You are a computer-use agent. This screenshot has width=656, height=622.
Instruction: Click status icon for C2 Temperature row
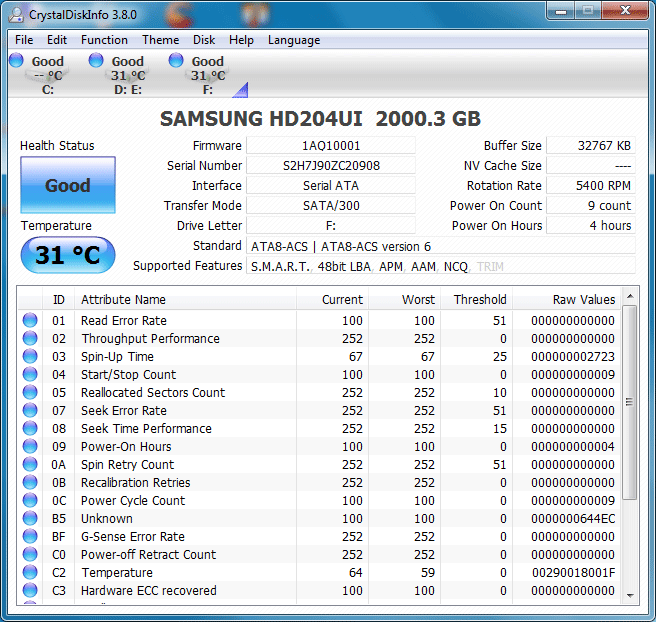point(30,572)
